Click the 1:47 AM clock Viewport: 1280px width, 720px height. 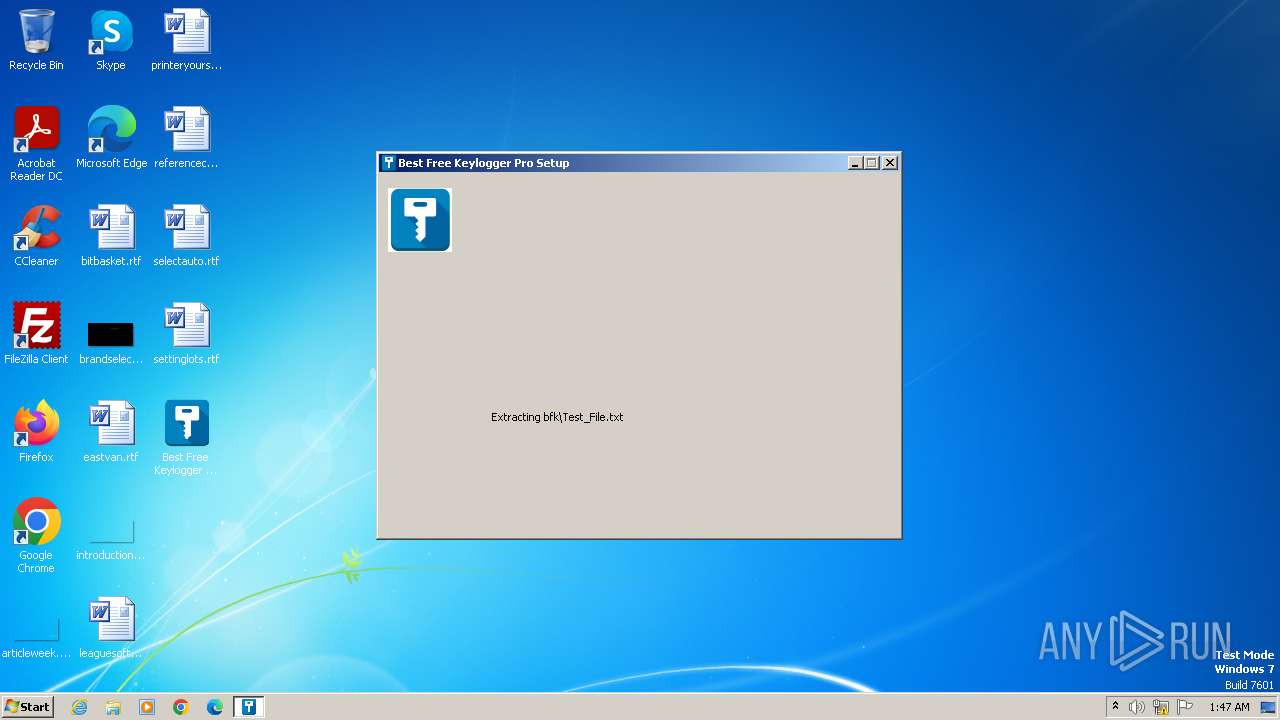pyautogui.click(x=1229, y=707)
